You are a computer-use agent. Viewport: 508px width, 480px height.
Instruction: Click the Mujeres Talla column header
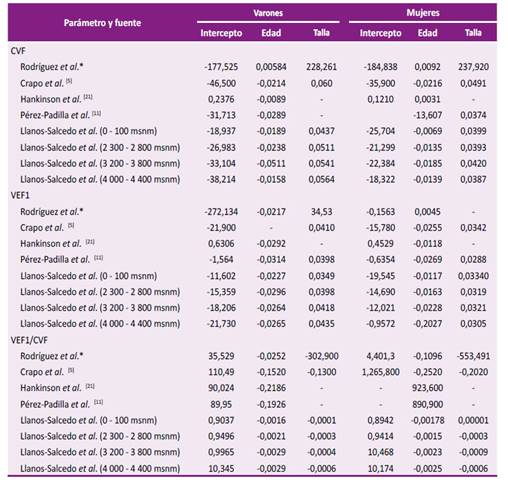point(473,33)
